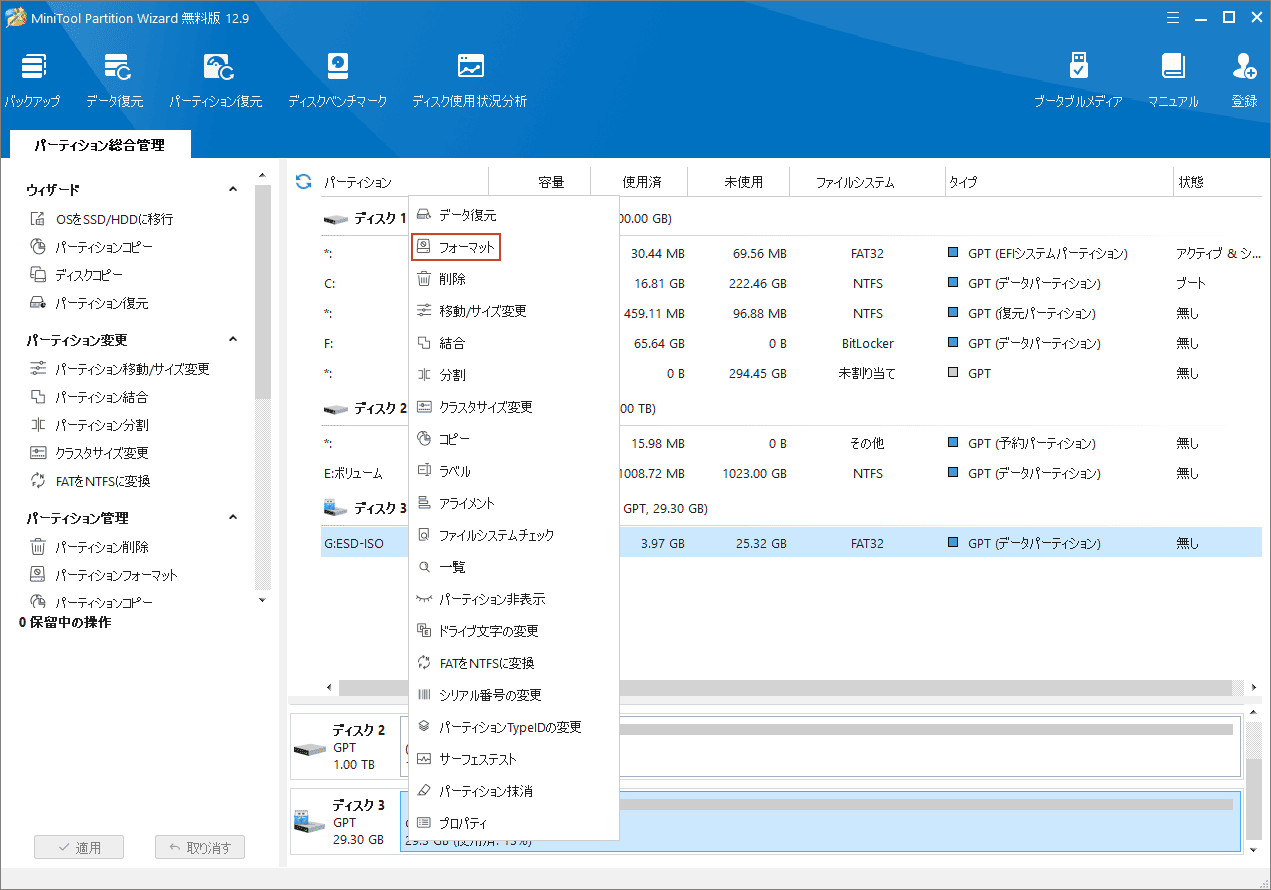The image size is (1271, 890).
Task: Click the left sidebar vertical scrollbar
Action: [262, 292]
